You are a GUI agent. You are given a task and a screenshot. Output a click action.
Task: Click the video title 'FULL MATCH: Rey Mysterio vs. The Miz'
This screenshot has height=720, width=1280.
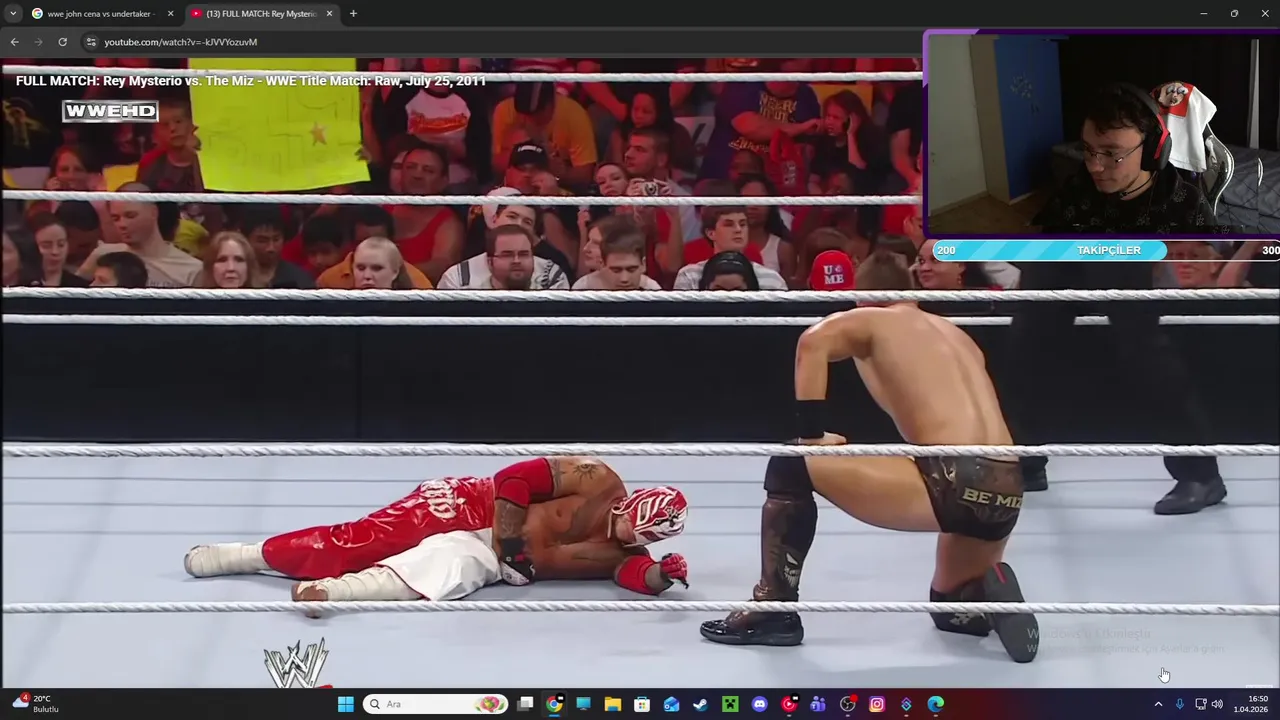pyautogui.click(x=251, y=81)
